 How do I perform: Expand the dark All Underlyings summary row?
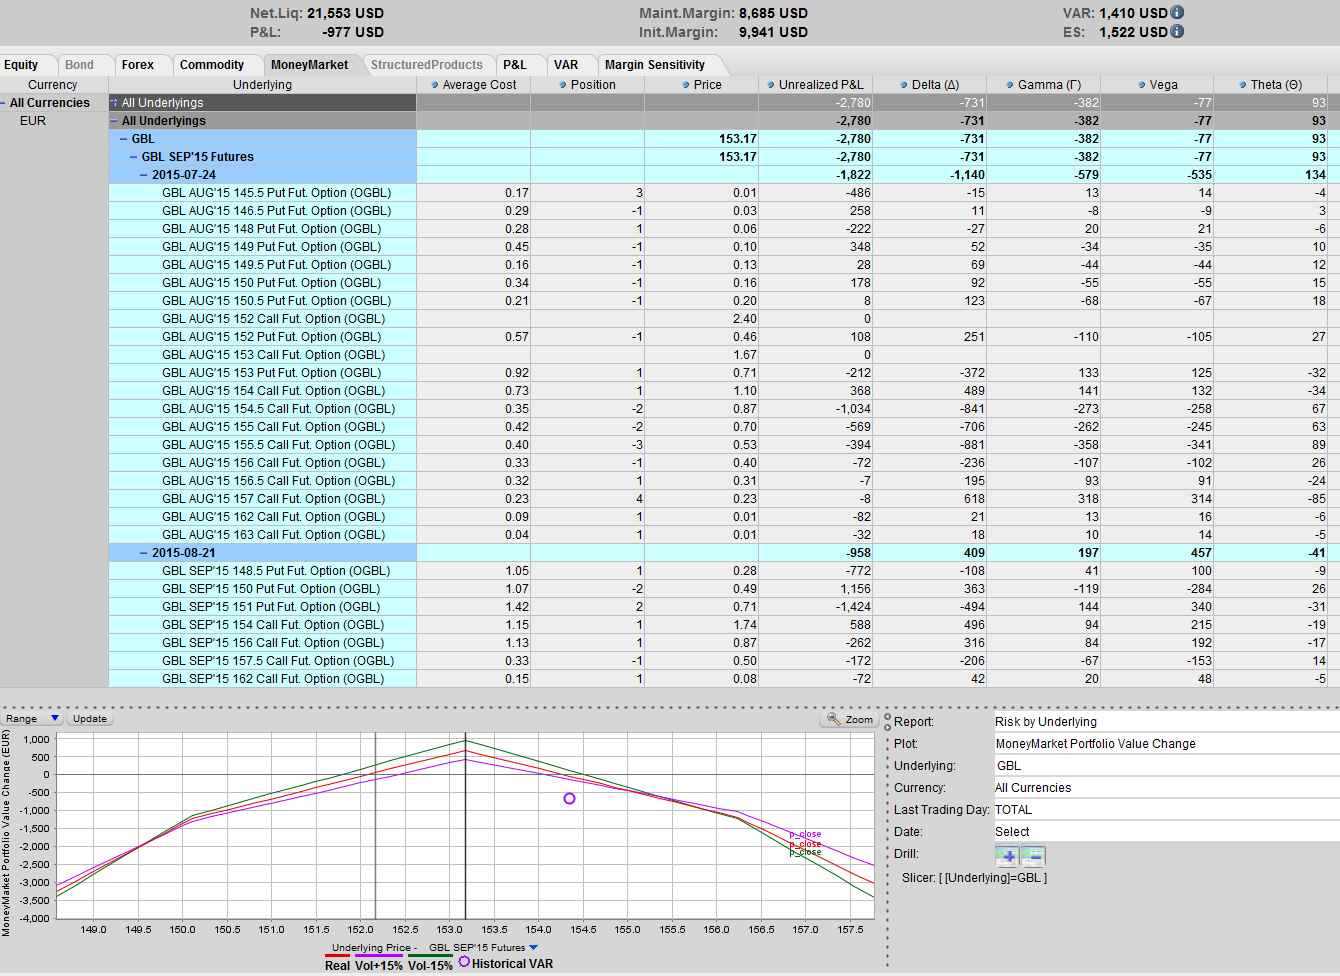[114, 103]
